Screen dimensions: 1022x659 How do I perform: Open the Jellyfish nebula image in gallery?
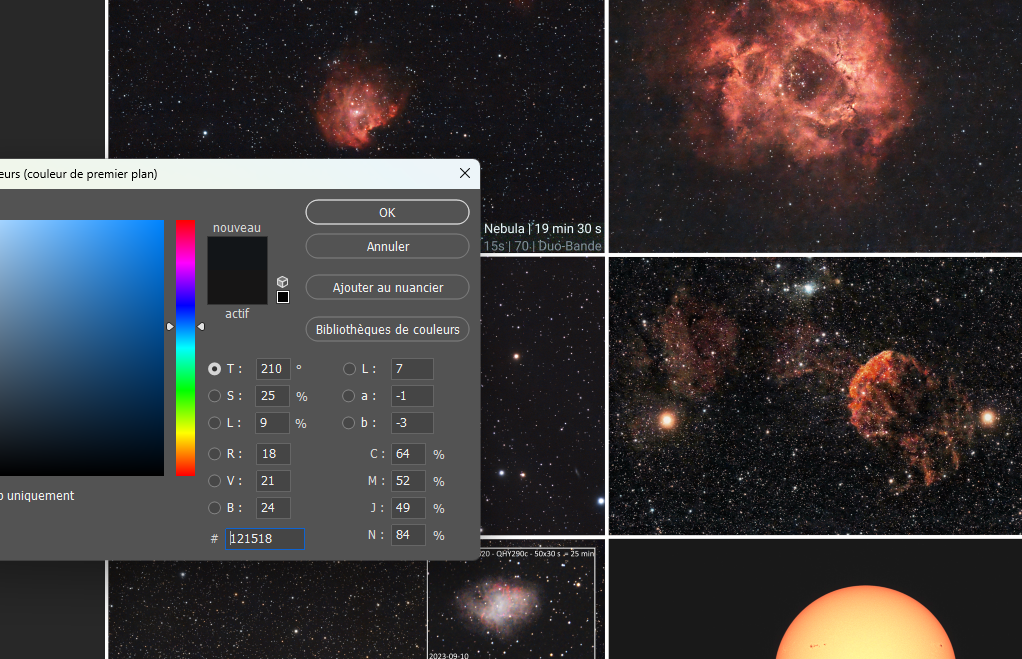click(x=815, y=396)
